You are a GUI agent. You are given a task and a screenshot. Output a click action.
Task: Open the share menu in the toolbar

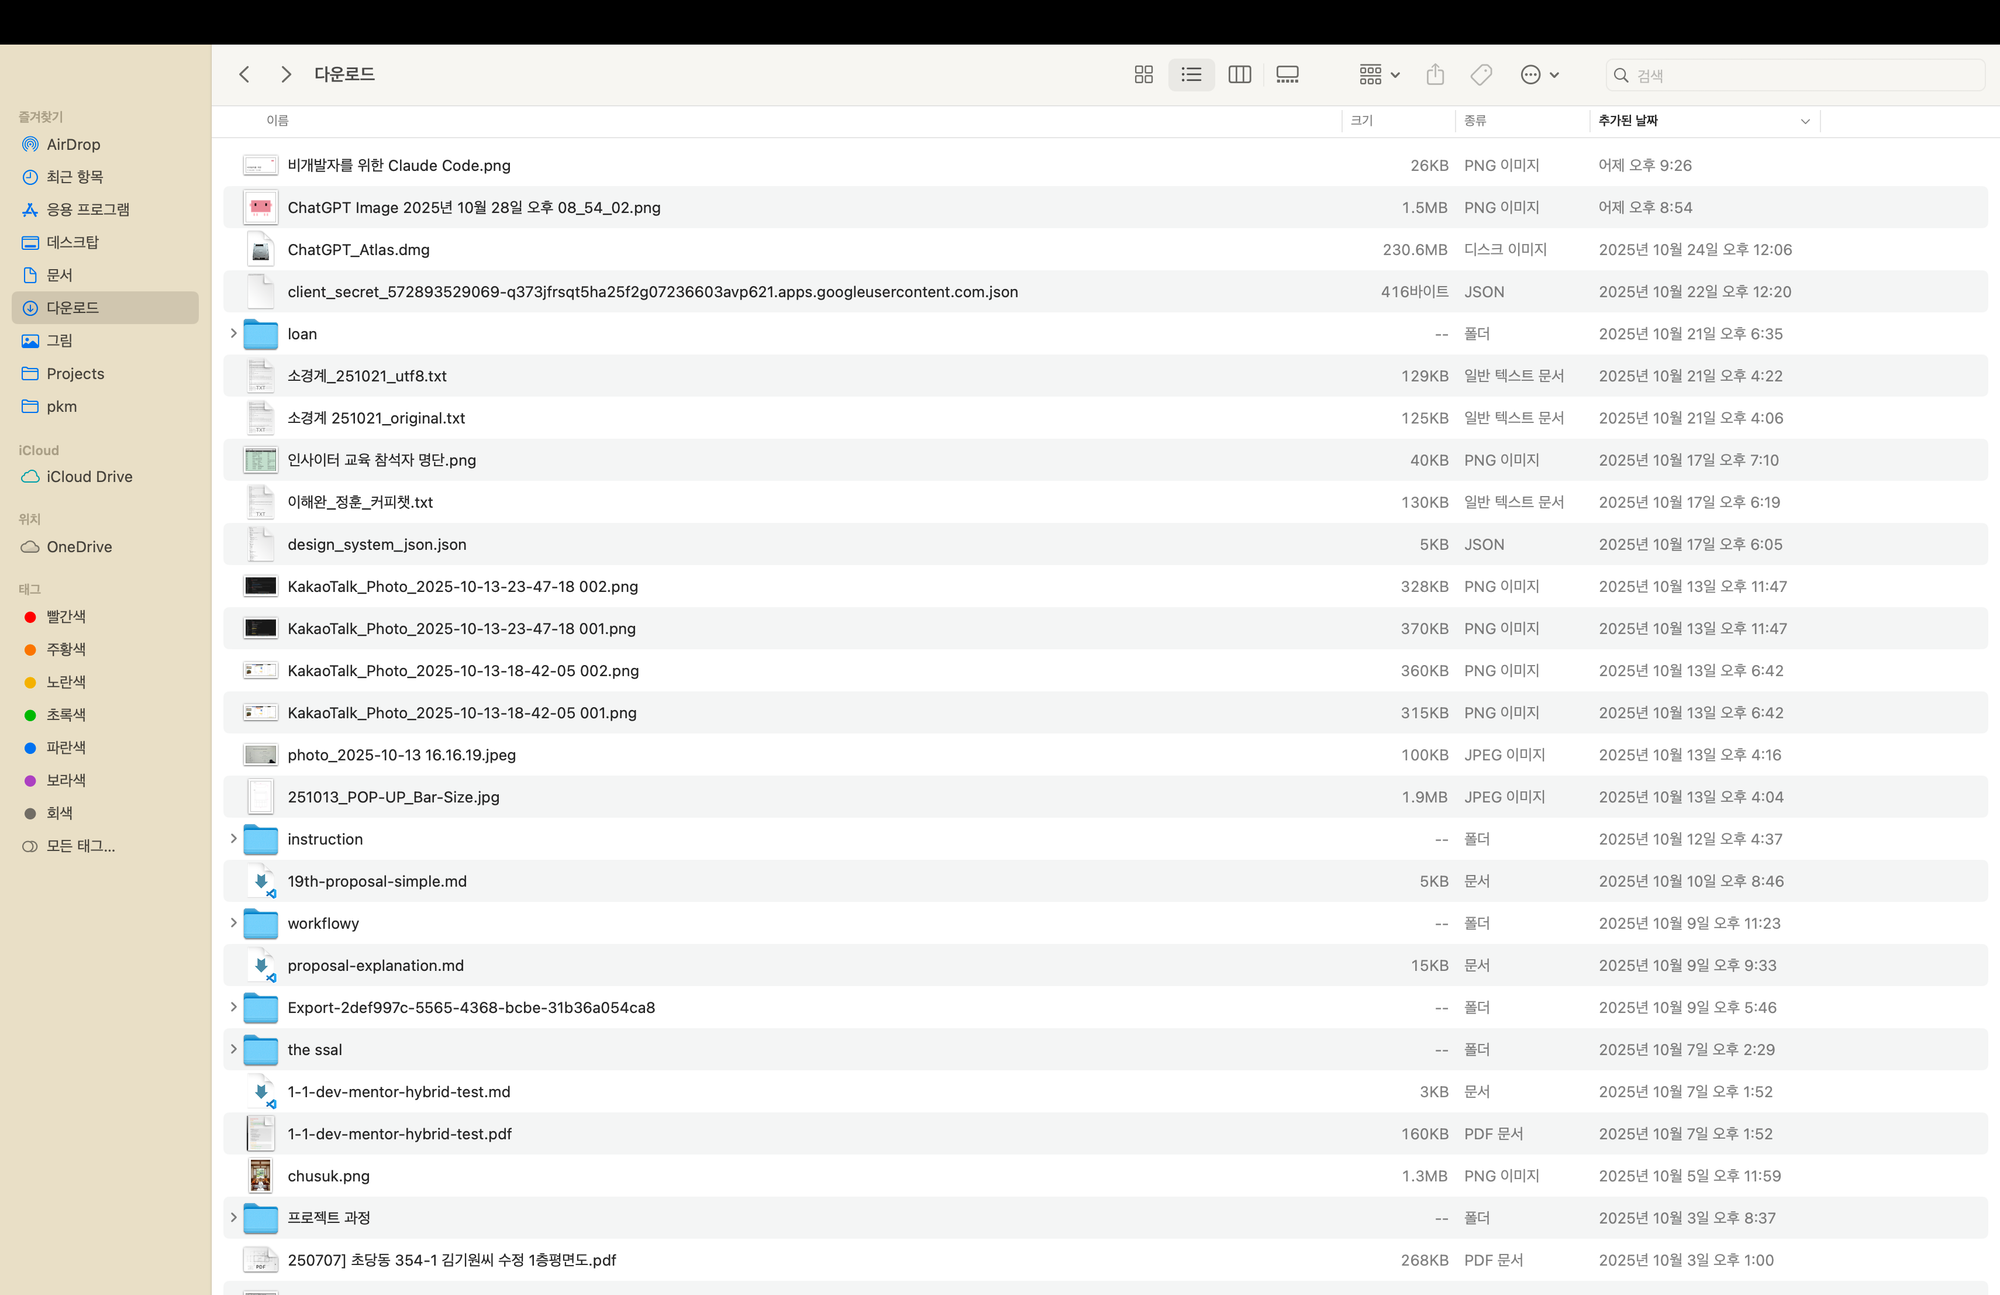point(1435,74)
